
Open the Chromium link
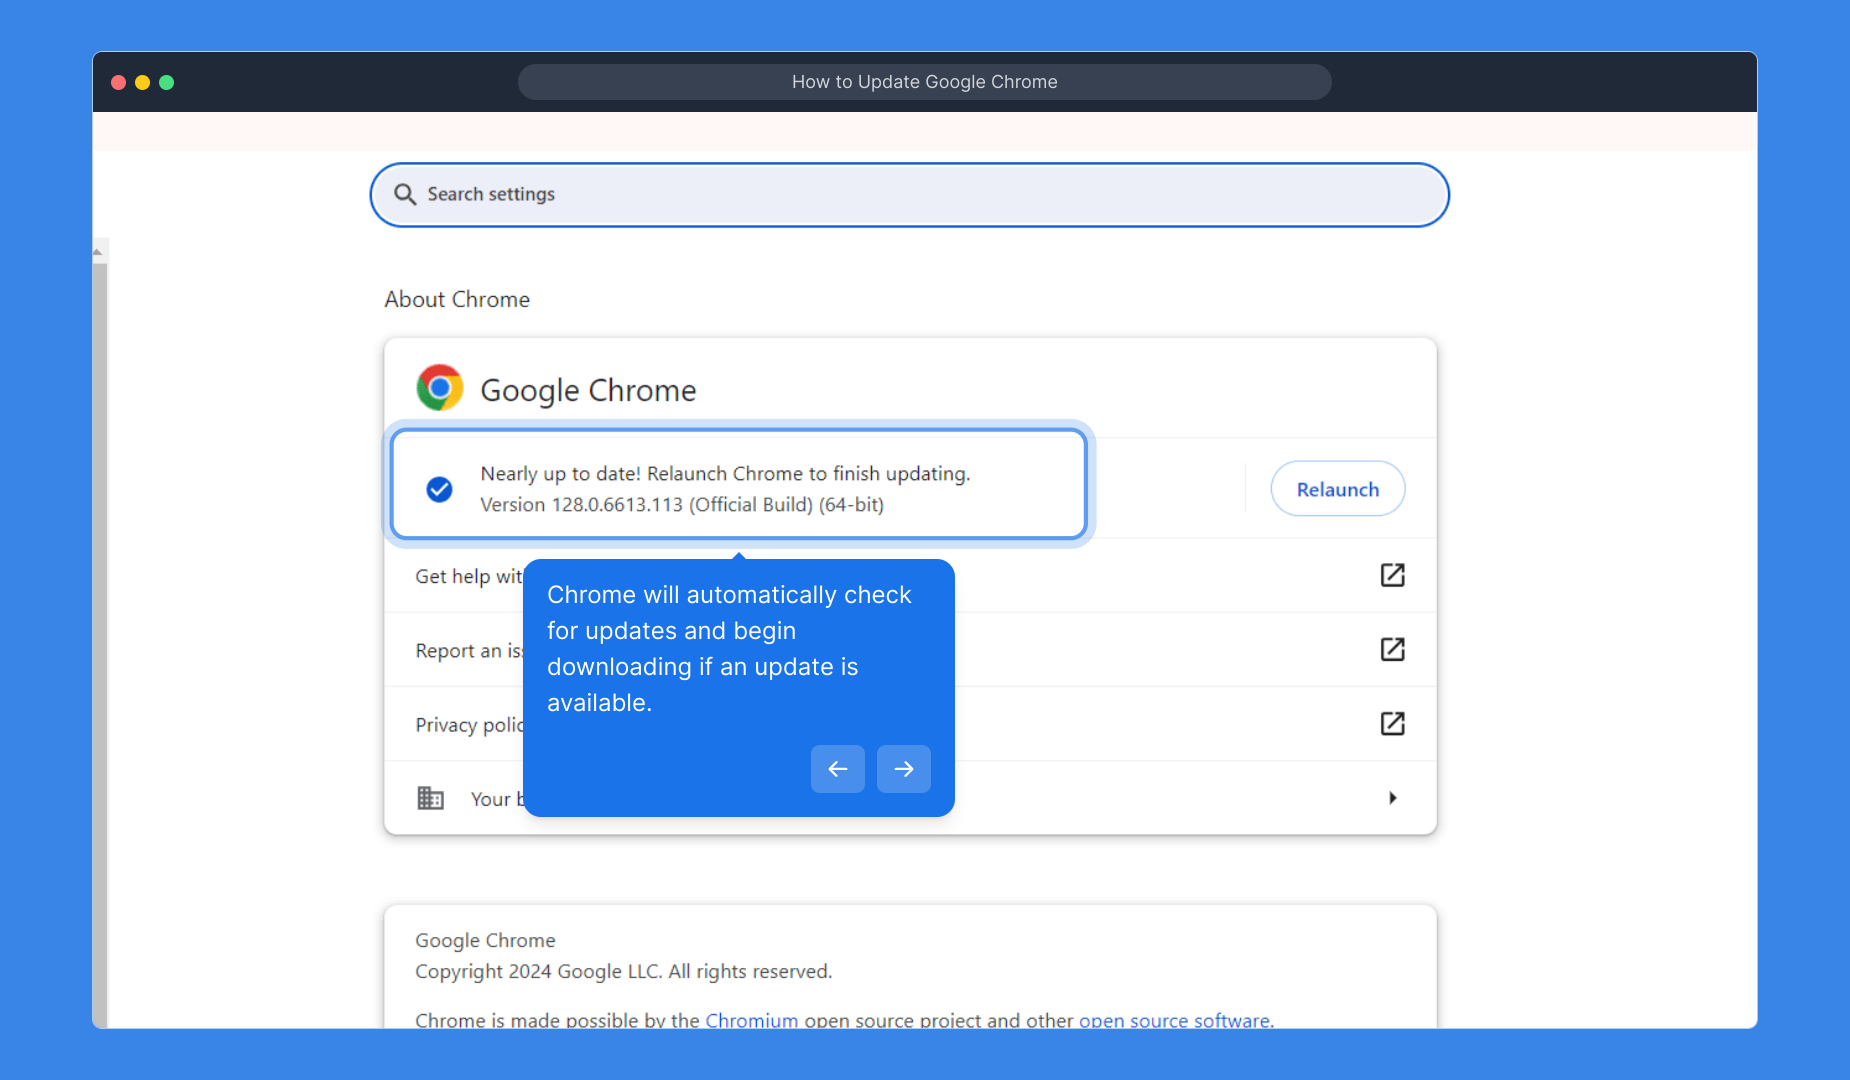click(x=751, y=1019)
